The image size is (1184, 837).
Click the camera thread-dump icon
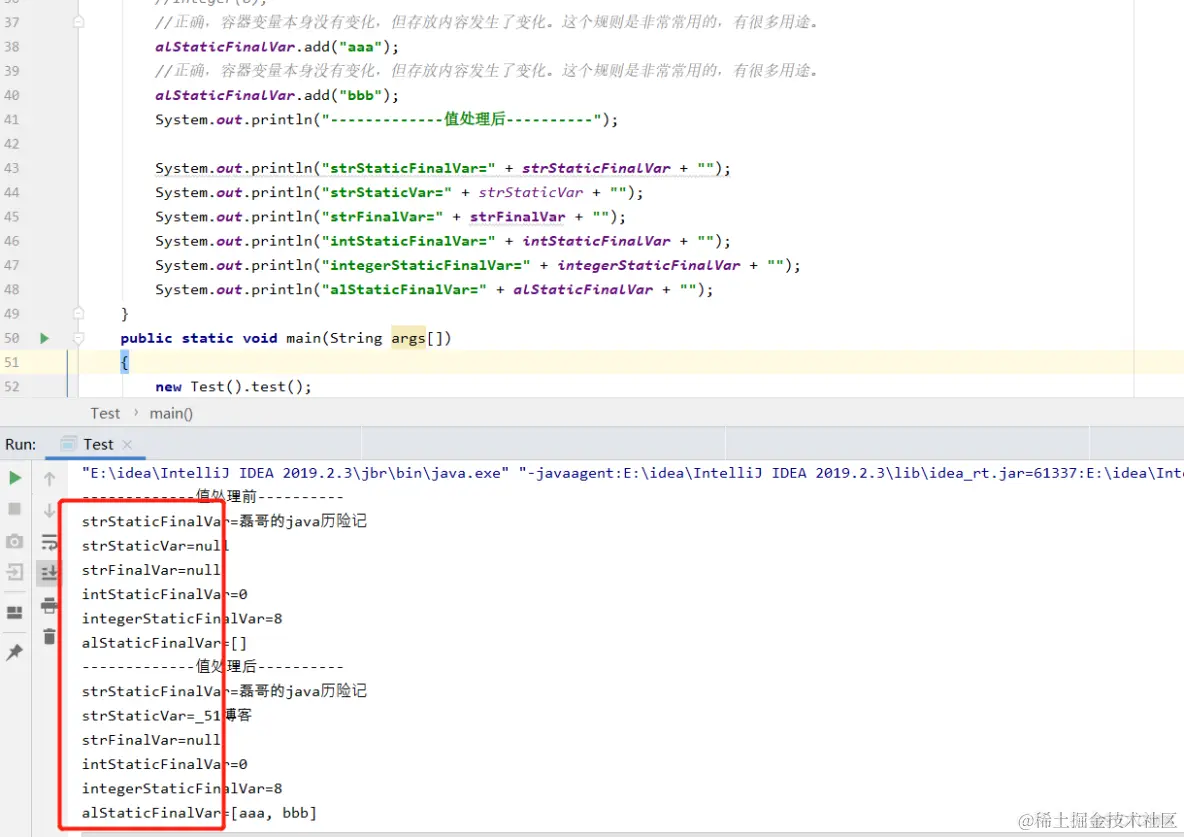coord(14,541)
